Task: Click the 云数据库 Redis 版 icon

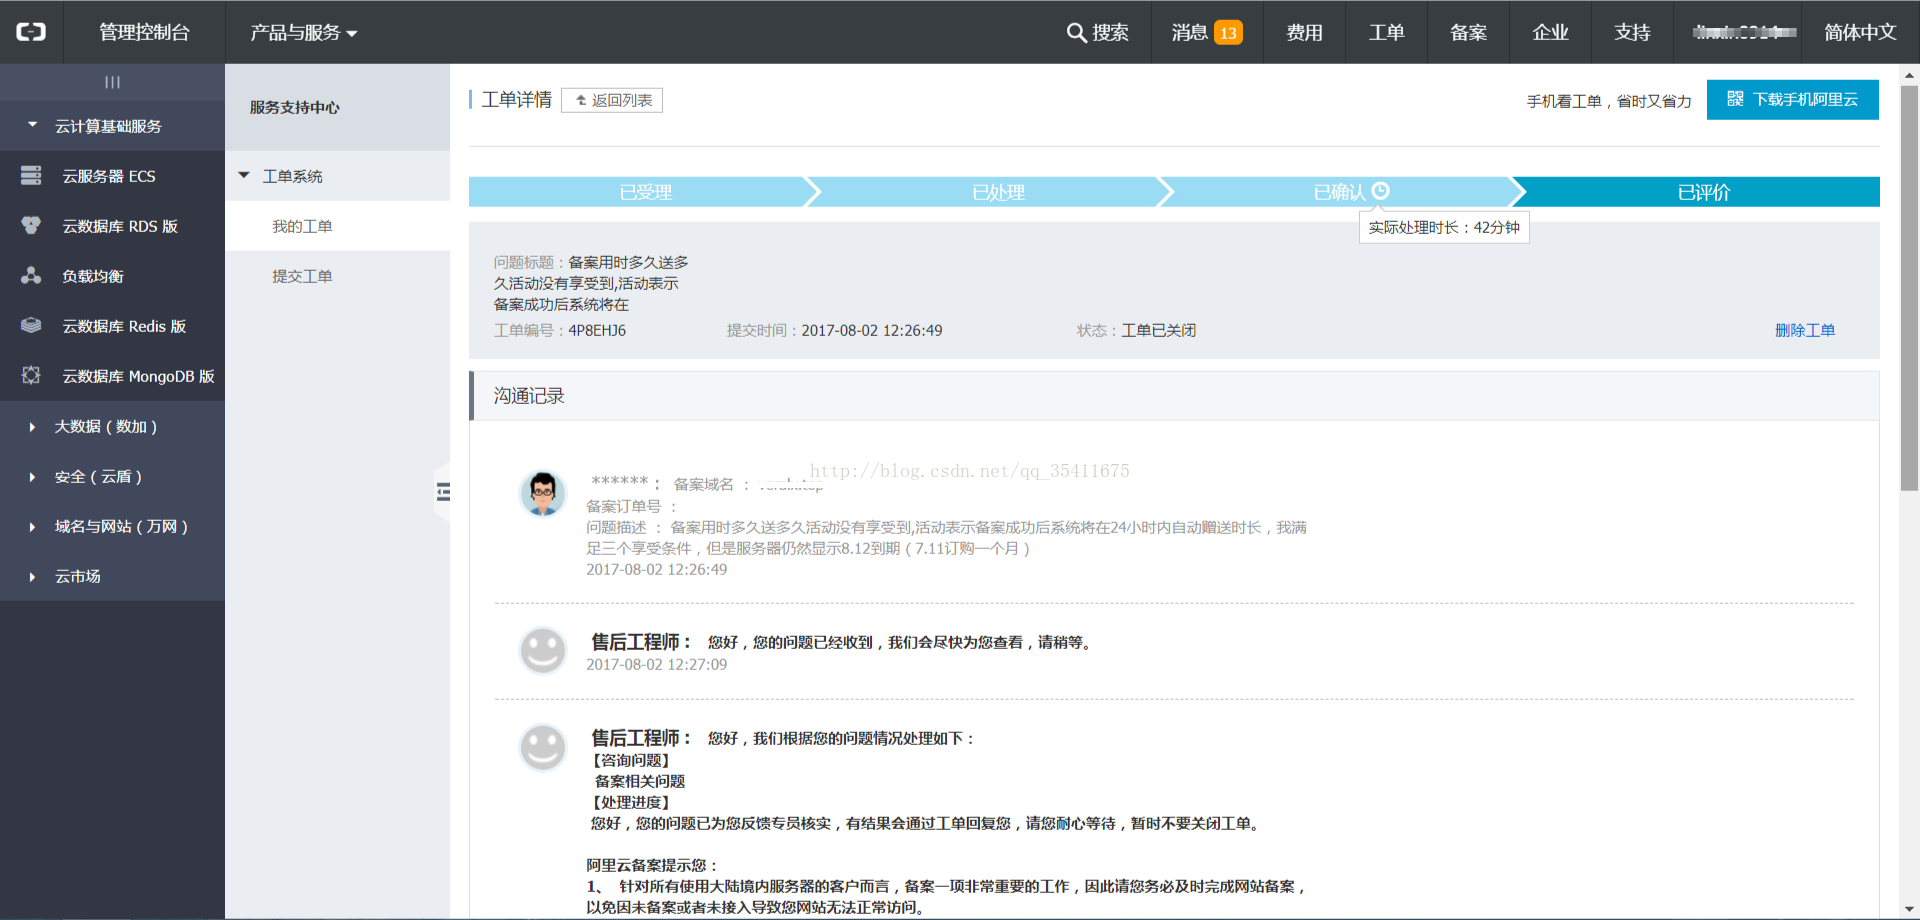Action: coord(31,326)
